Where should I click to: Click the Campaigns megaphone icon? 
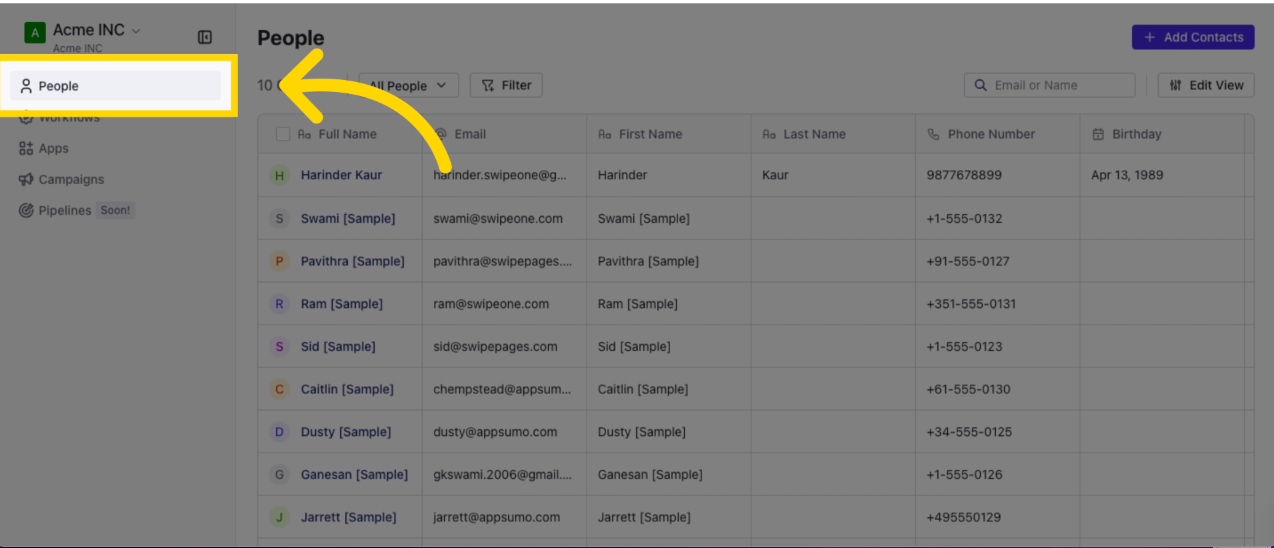point(26,180)
